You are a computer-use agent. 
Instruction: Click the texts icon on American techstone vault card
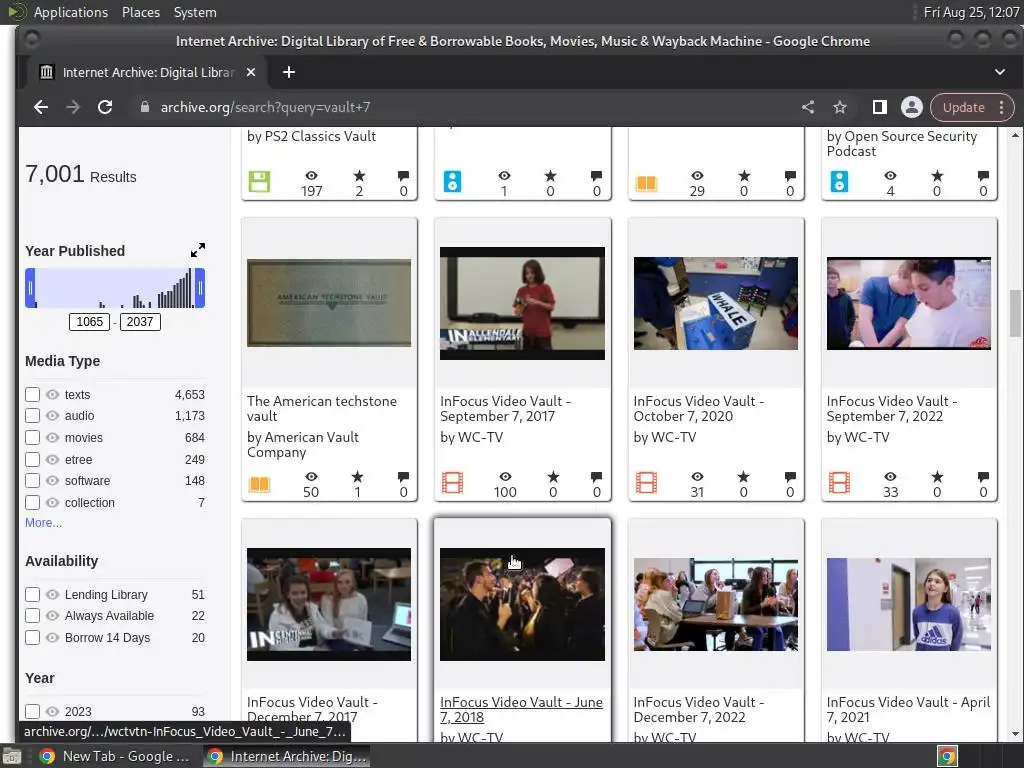259,484
